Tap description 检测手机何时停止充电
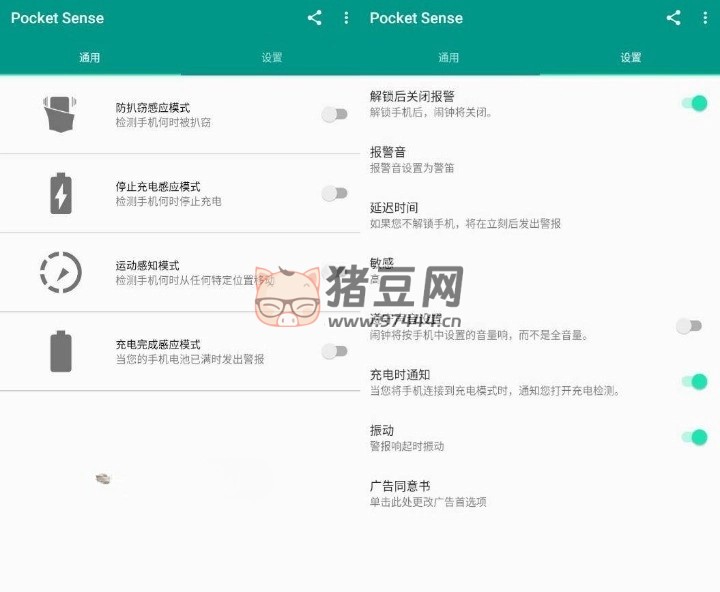Screen dimensions: 720x592 click(169, 202)
